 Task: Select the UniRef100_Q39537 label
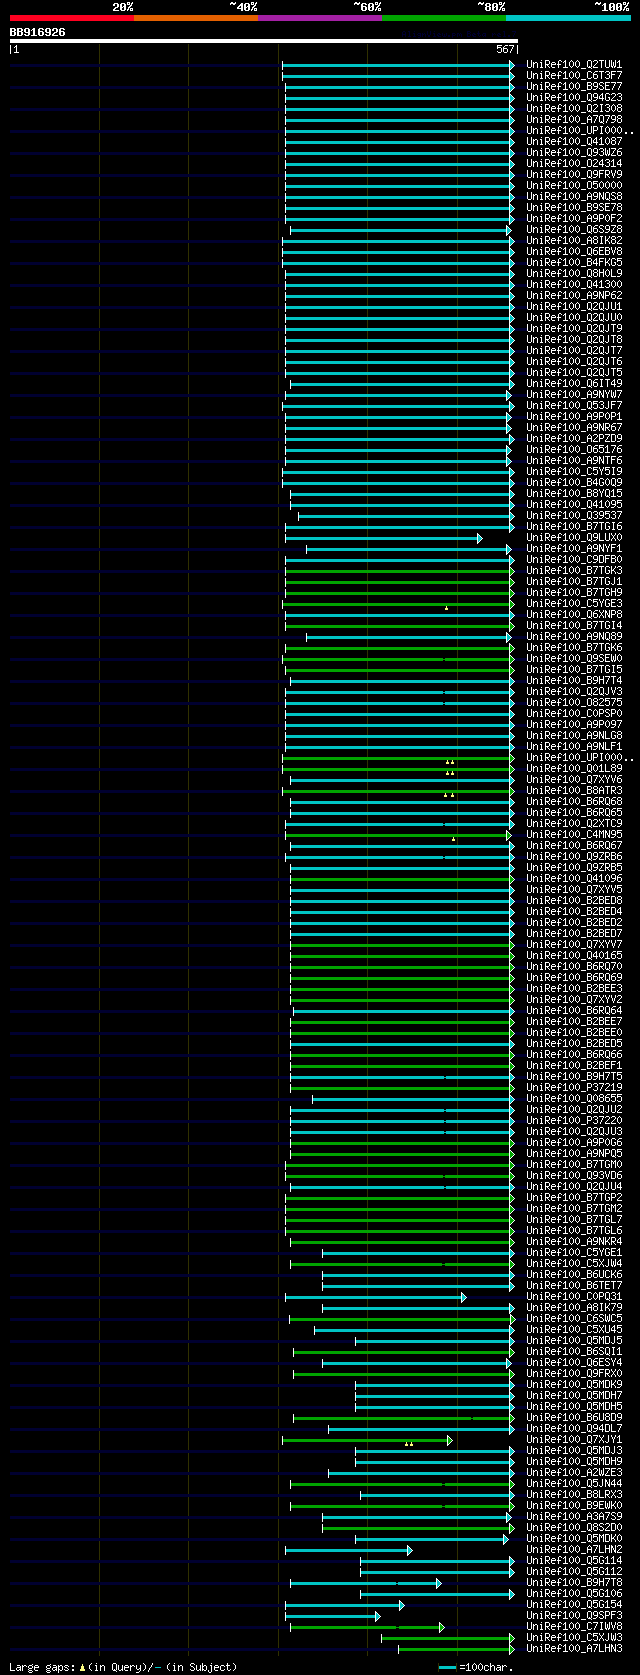pos(574,515)
